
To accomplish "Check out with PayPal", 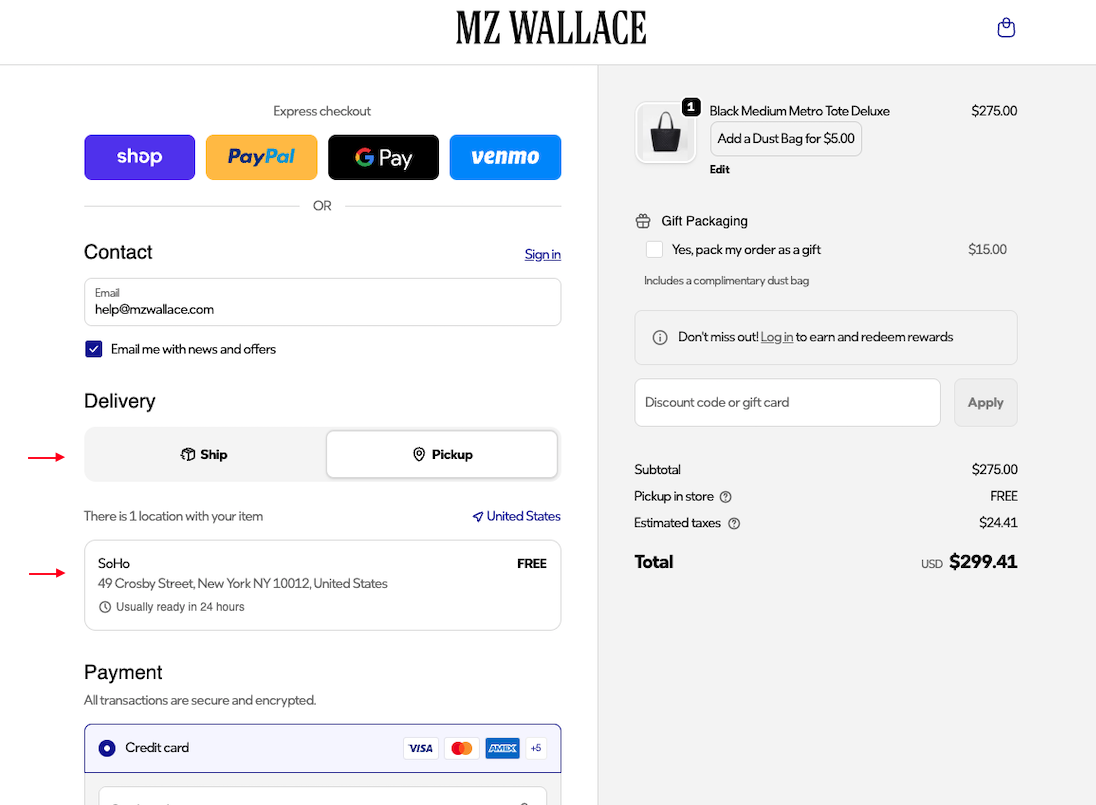I will (x=261, y=157).
